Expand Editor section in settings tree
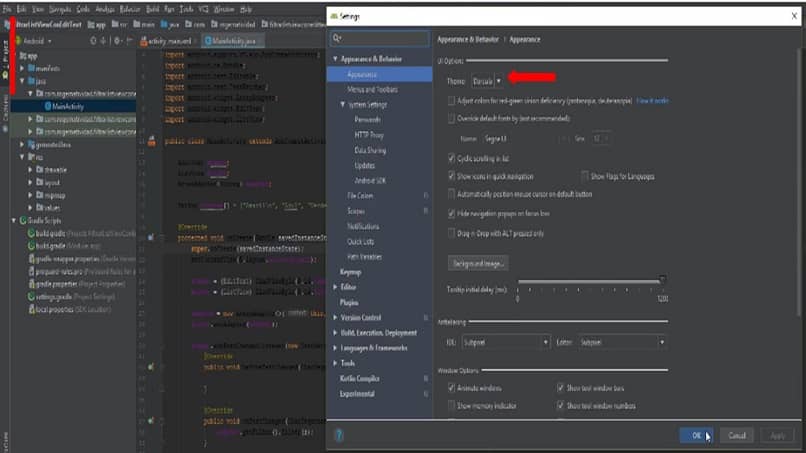Viewport: 806px width, 453px height. click(335, 287)
